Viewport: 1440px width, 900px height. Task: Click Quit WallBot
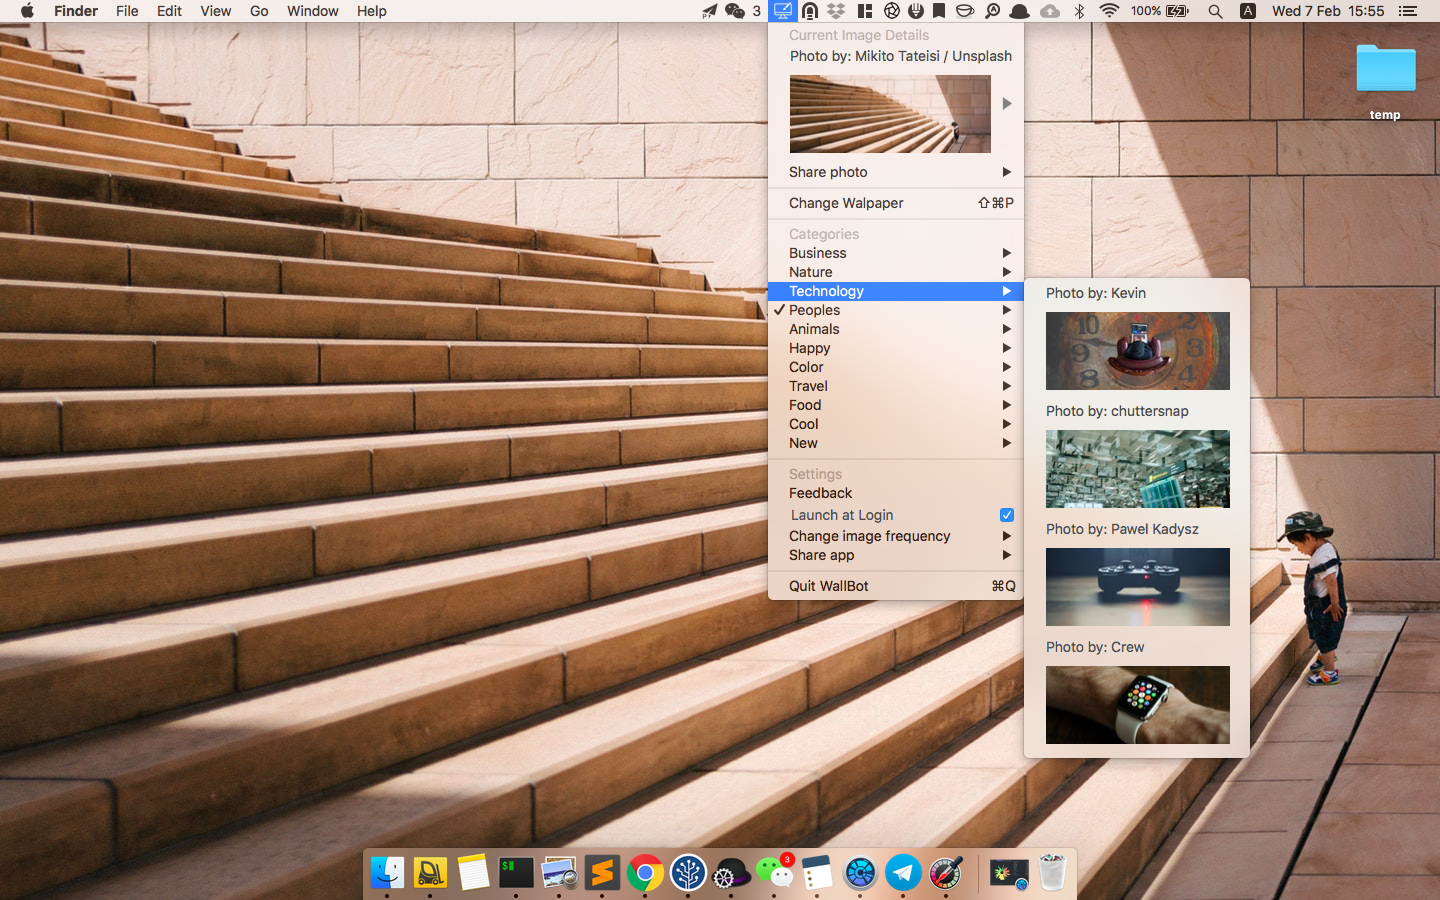(896, 586)
